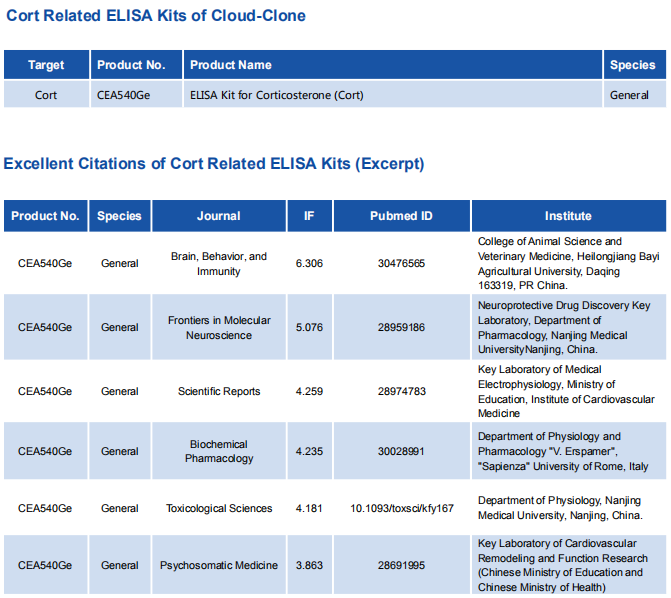Open ELISA Kit for Corticosterone (Cort) name

pyautogui.click(x=277, y=96)
